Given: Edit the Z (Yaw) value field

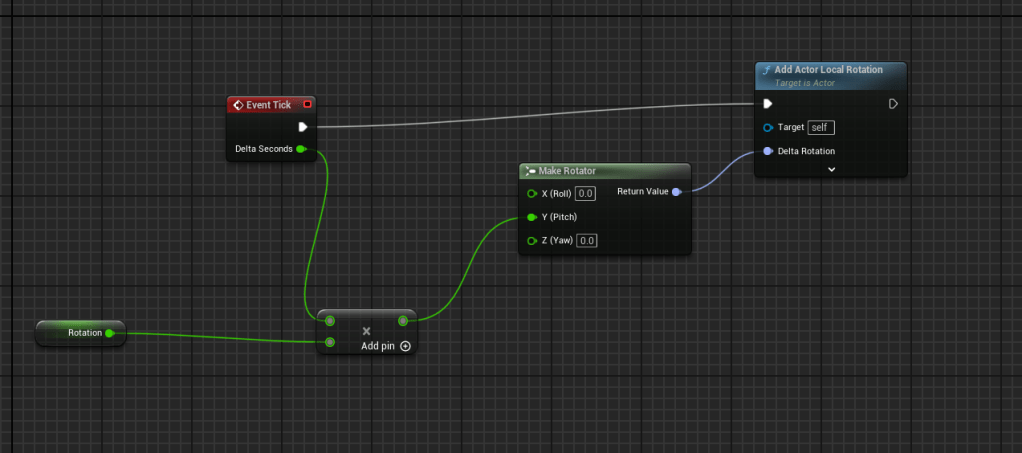Looking at the screenshot, I should tap(587, 241).
